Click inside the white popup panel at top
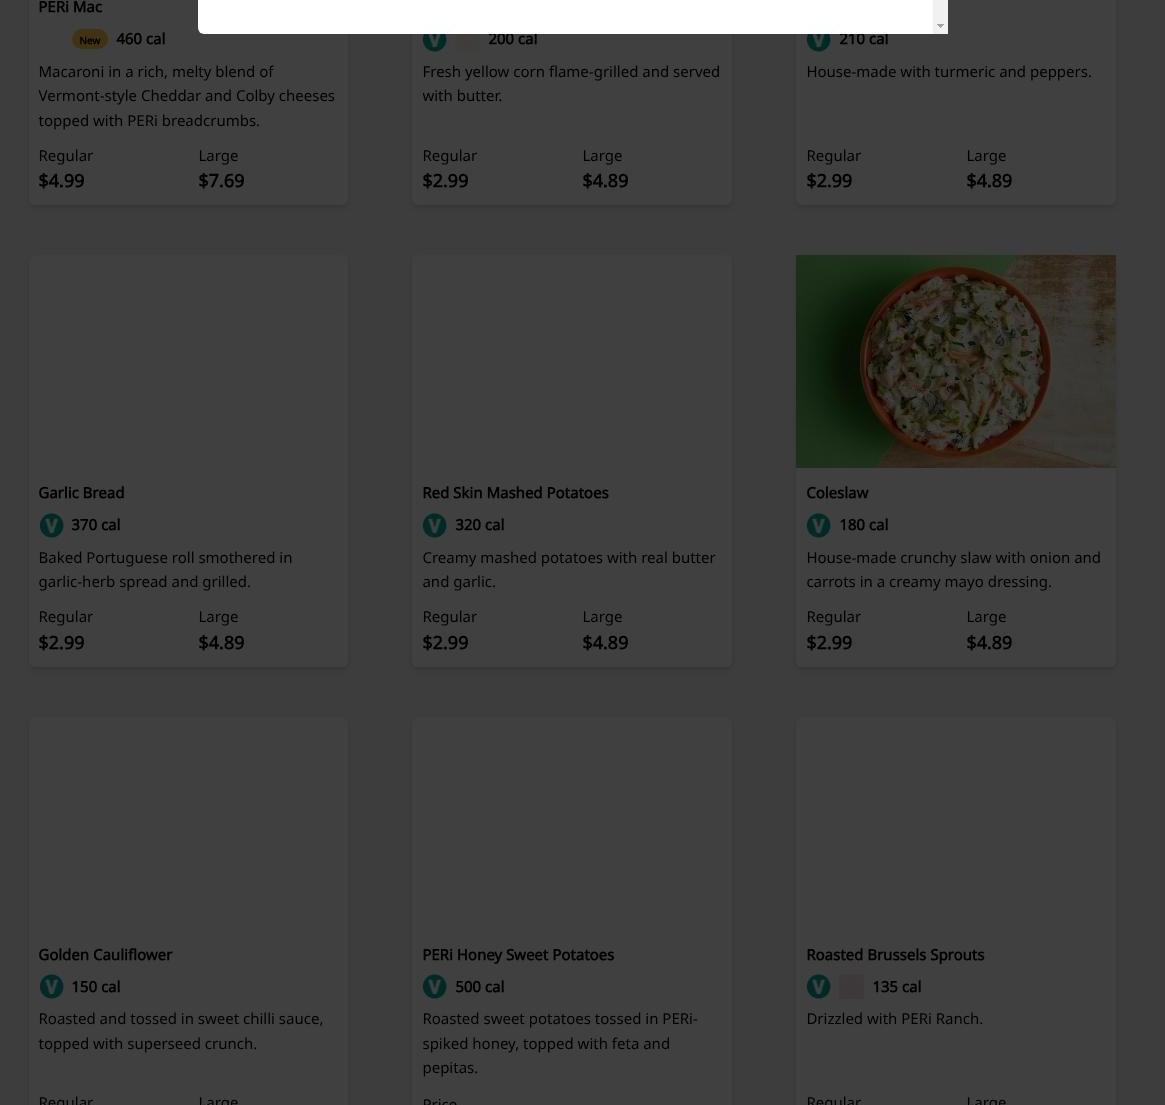This screenshot has height=1105, width=1165. [565, 16]
